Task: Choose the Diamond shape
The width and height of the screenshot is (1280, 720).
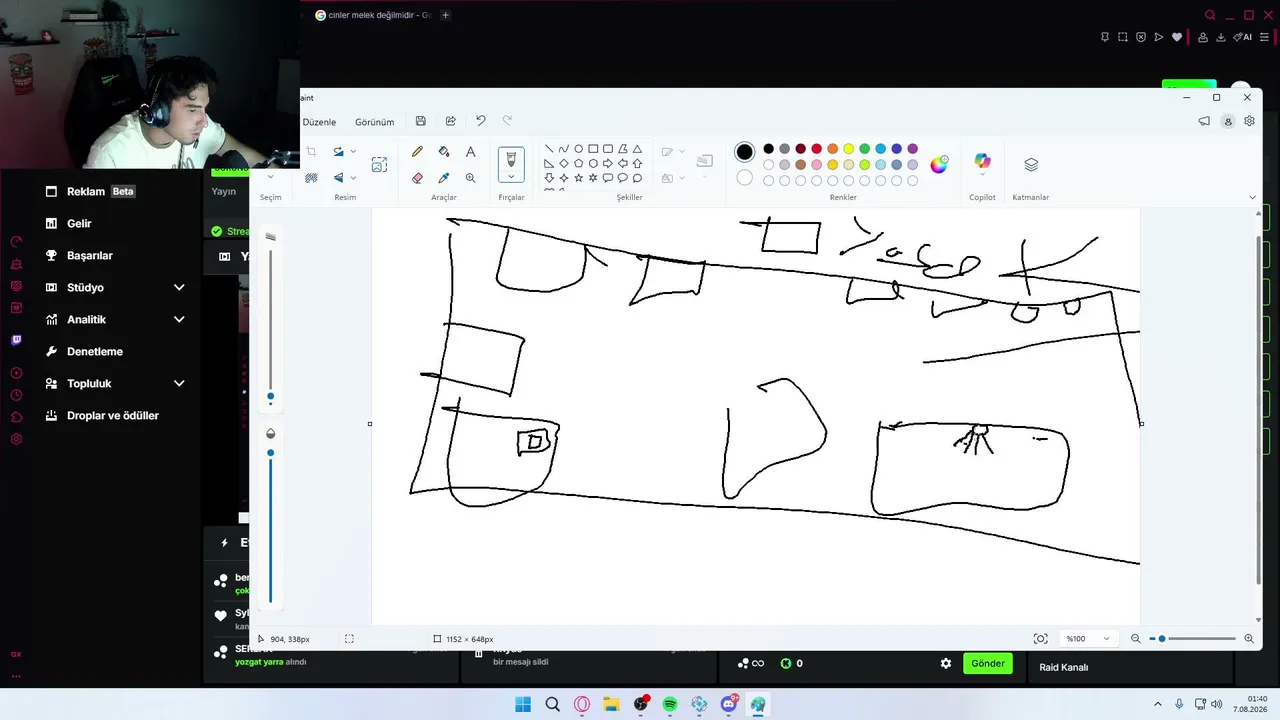Action: tap(563, 163)
